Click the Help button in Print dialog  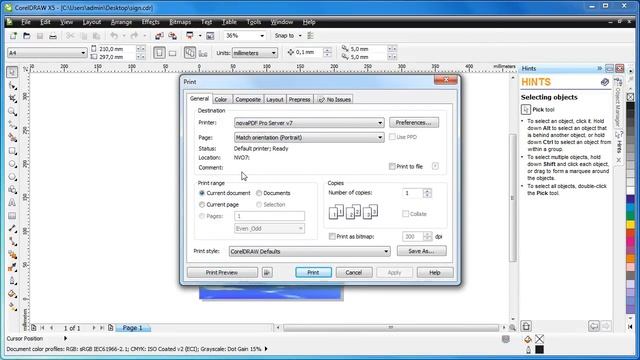435,272
